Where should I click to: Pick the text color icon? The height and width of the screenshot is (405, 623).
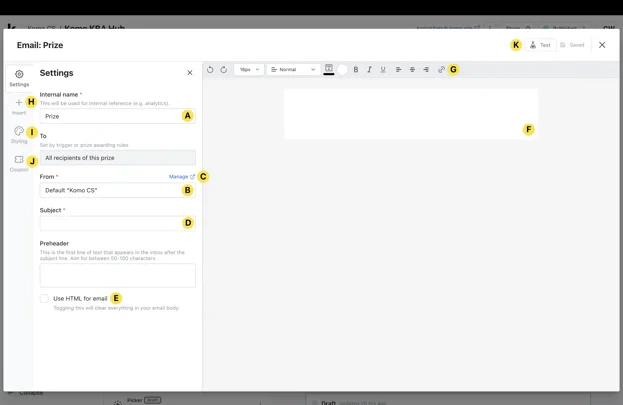tap(329, 69)
